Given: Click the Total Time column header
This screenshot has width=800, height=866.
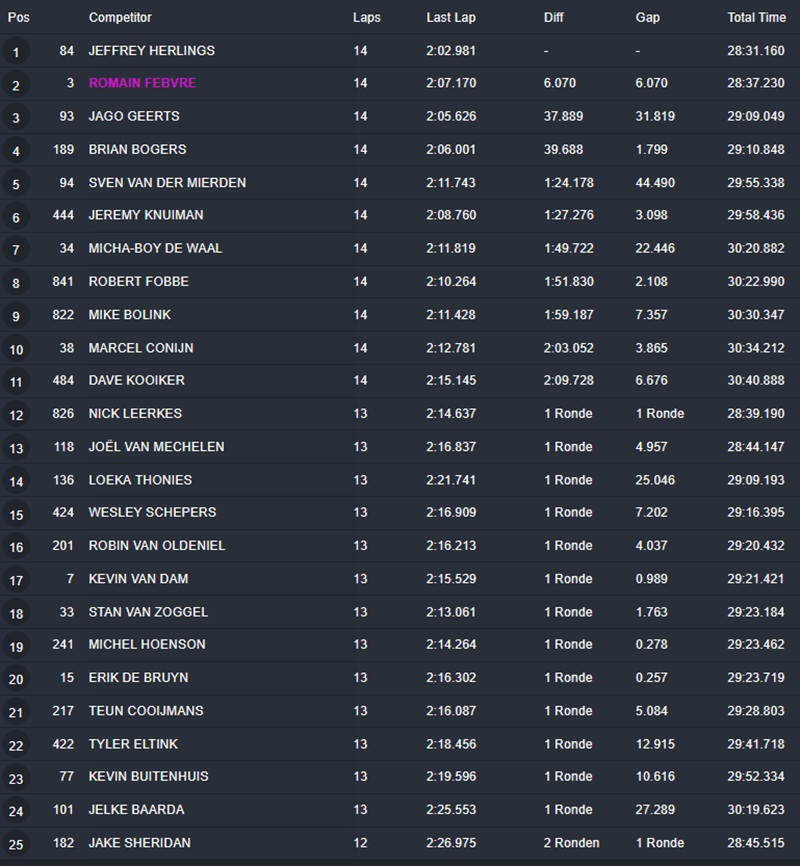Looking at the screenshot, I should [756, 18].
